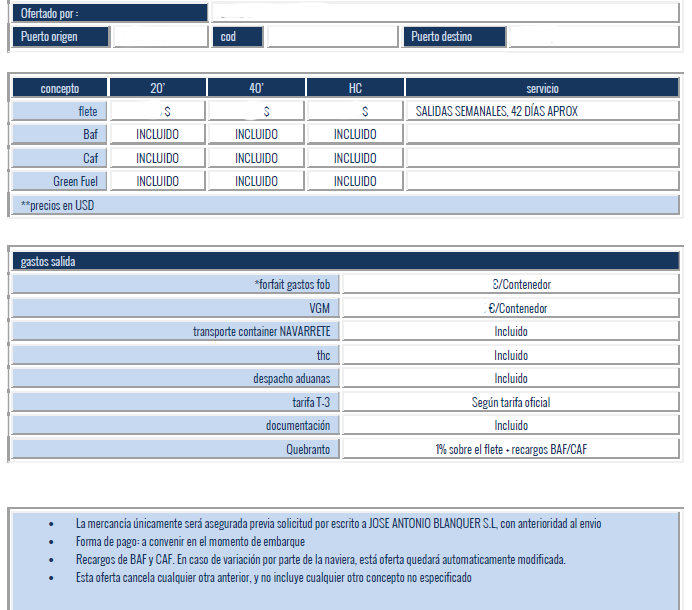Click 'Incluido' in despacho aduanas row
This screenshot has width=692, height=610.
coord(511,378)
